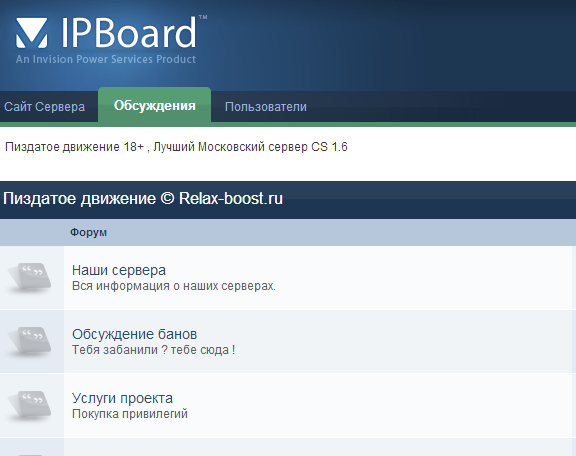Open the Пользователи tab

click(x=266, y=107)
